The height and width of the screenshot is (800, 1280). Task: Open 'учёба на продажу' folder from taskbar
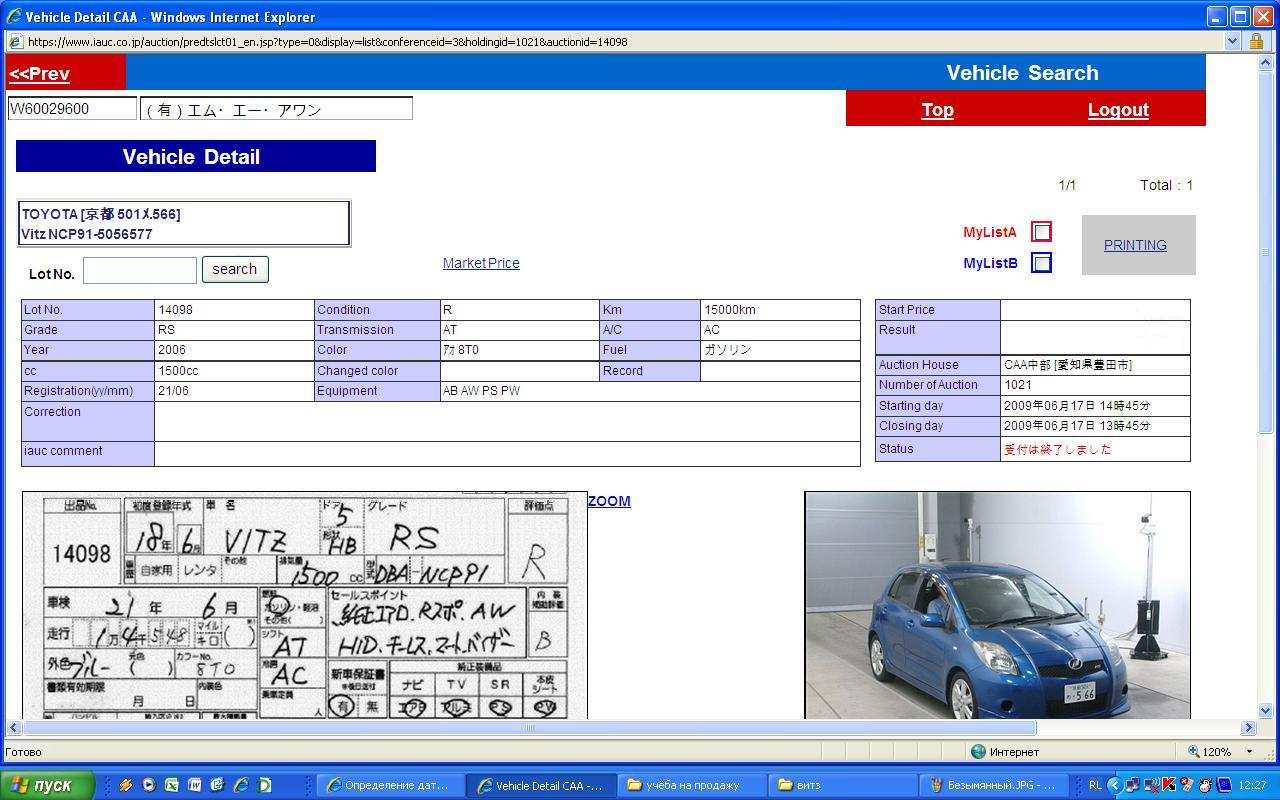[692, 785]
